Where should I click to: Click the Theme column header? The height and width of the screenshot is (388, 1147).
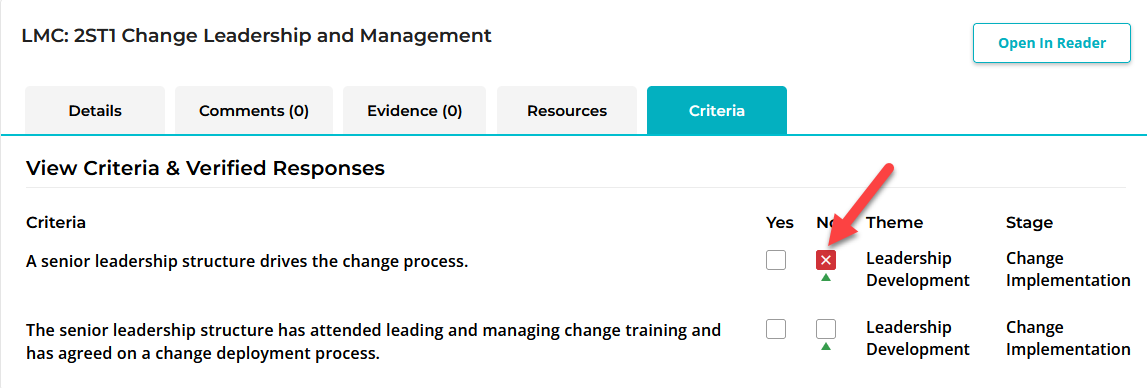(895, 223)
